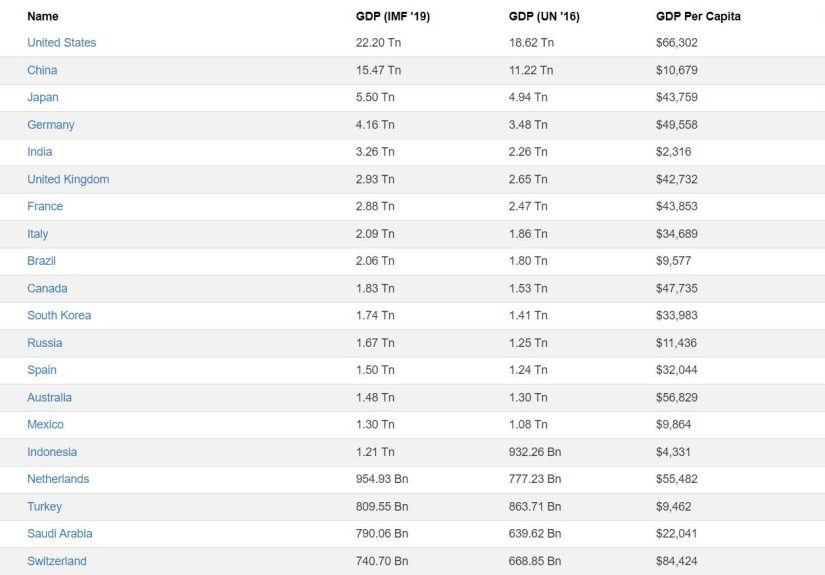Image resolution: width=825 pixels, height=575 pixels.
Task: Open the United Kingdom link
Action: (68, 179)
